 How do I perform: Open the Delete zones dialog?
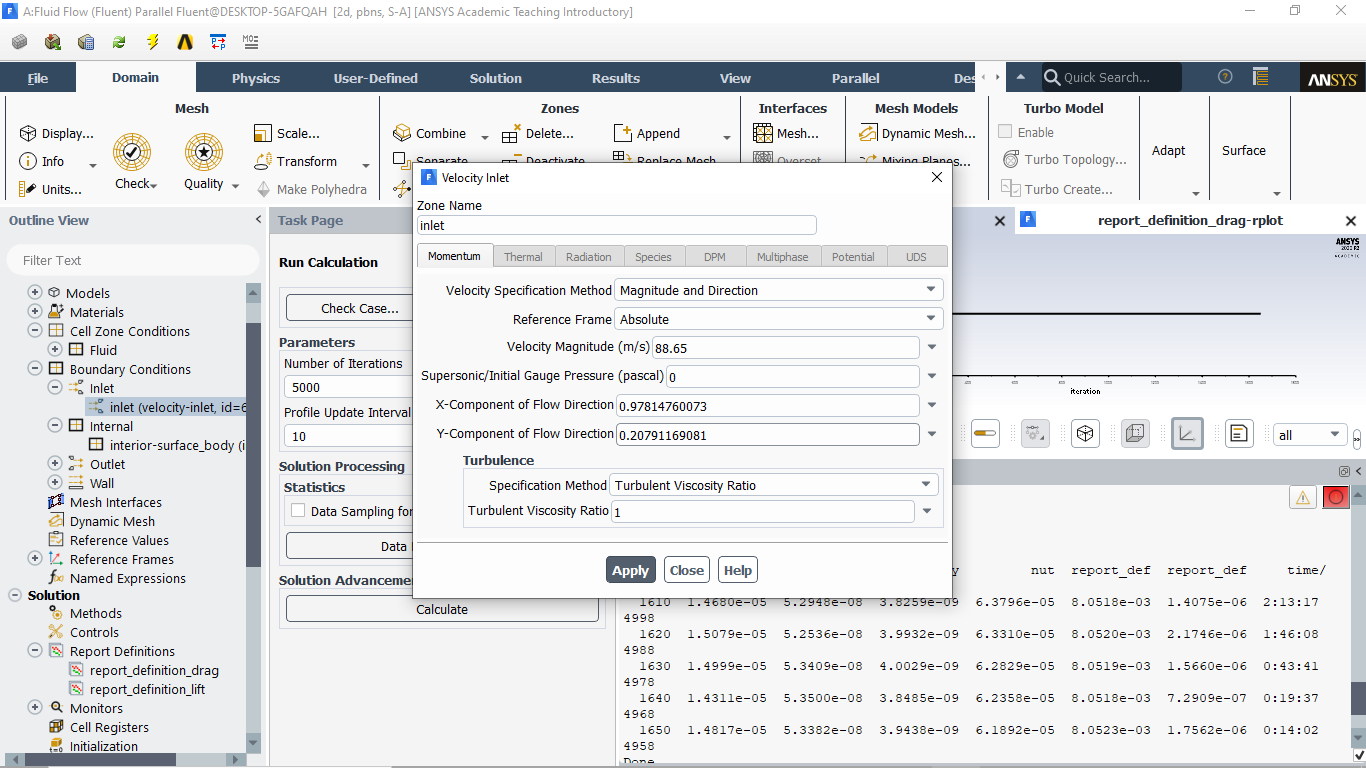coord(538,134)
